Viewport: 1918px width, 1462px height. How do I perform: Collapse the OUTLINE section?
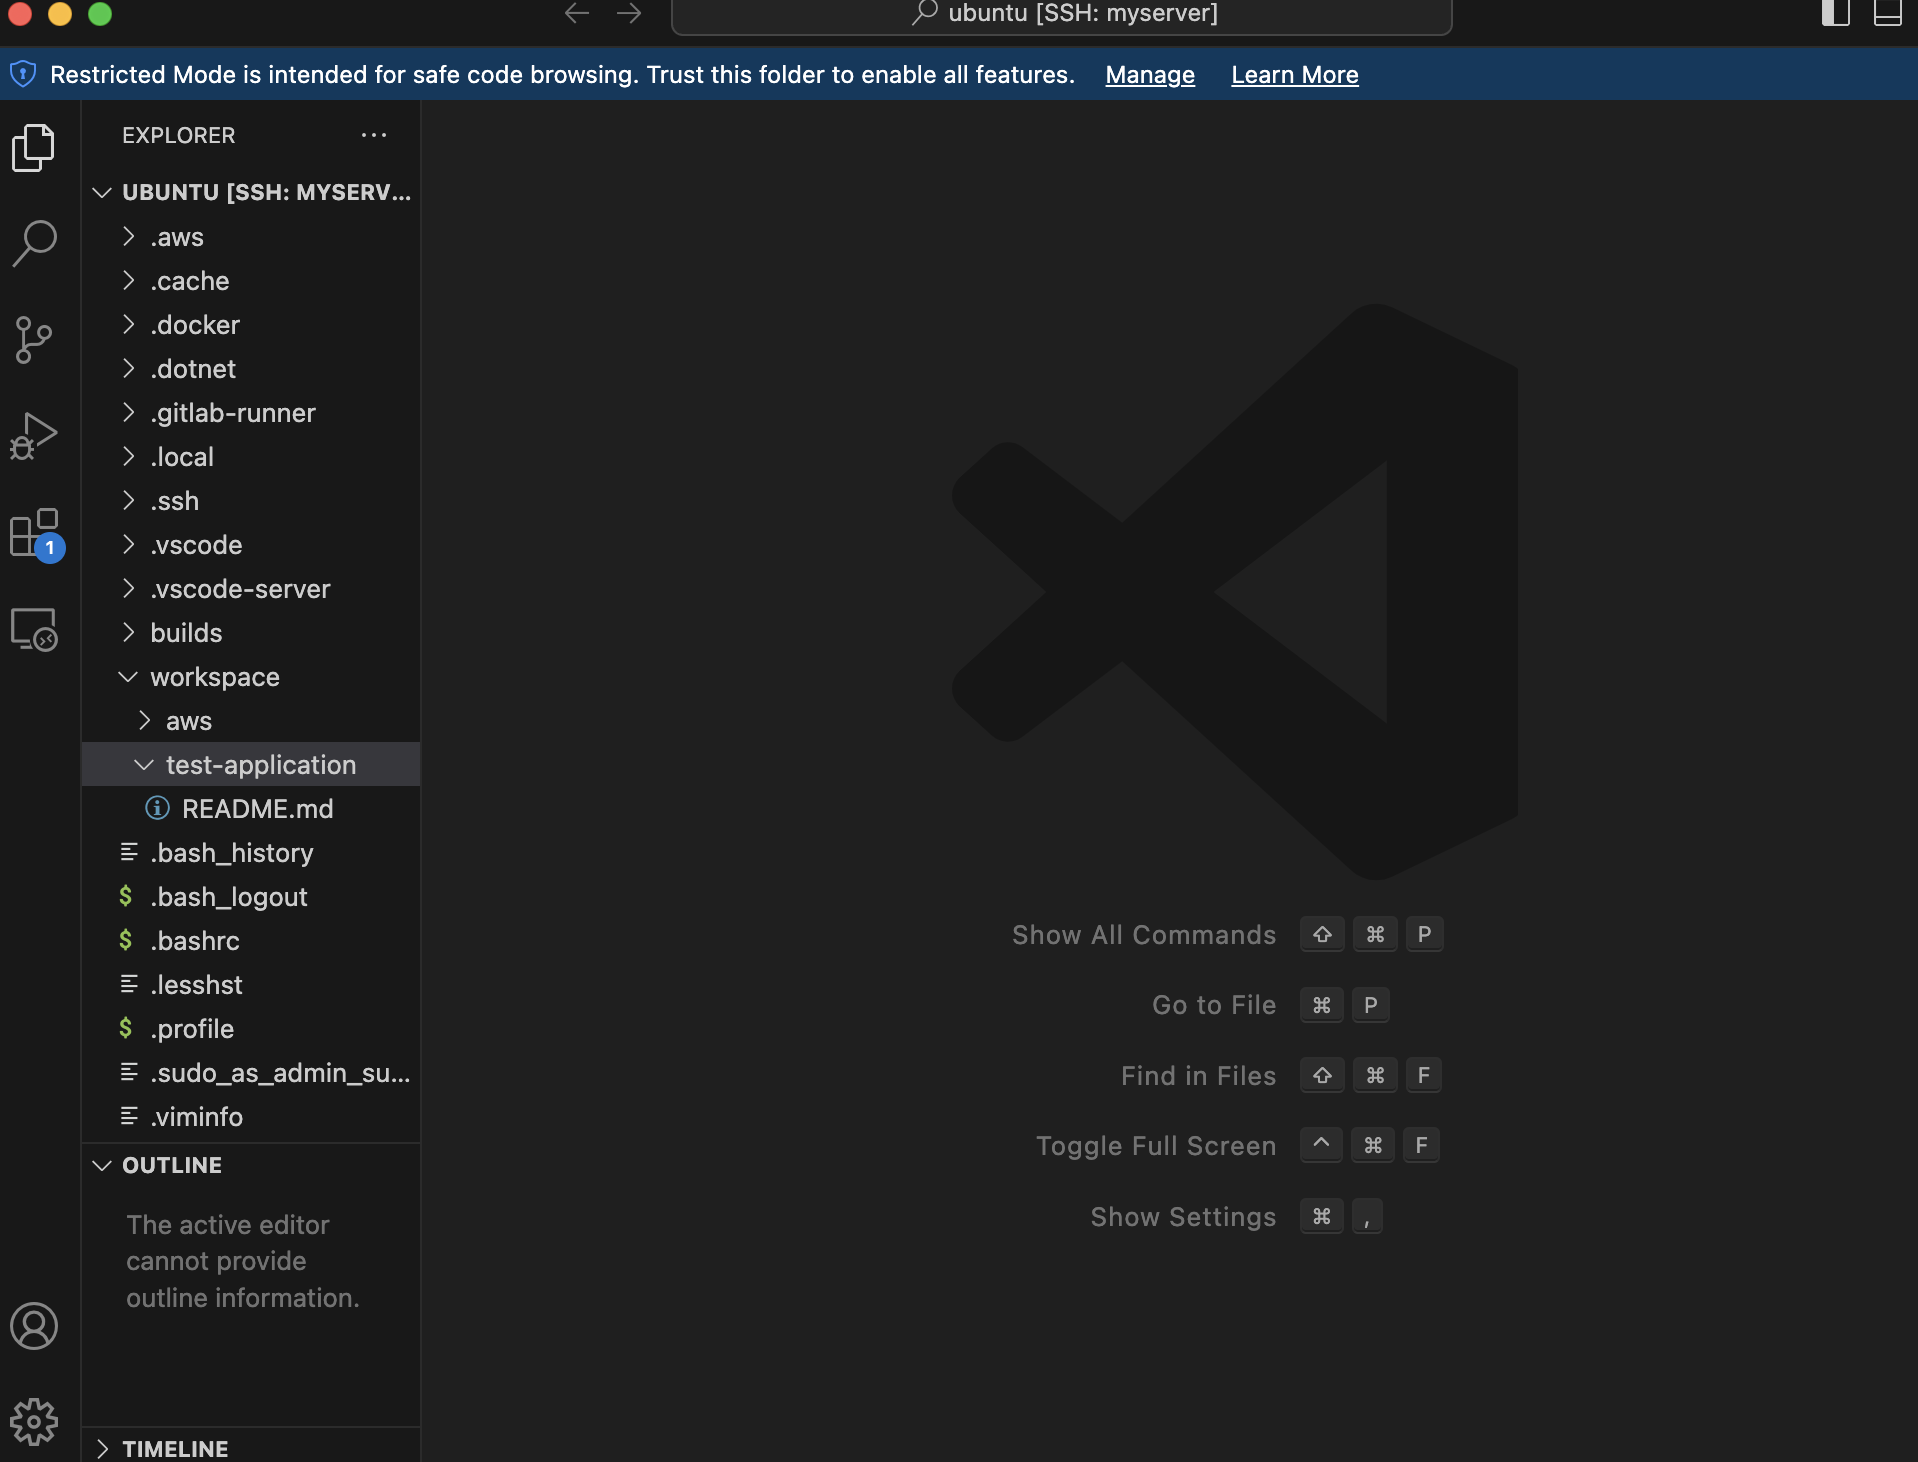(101, 1165)
